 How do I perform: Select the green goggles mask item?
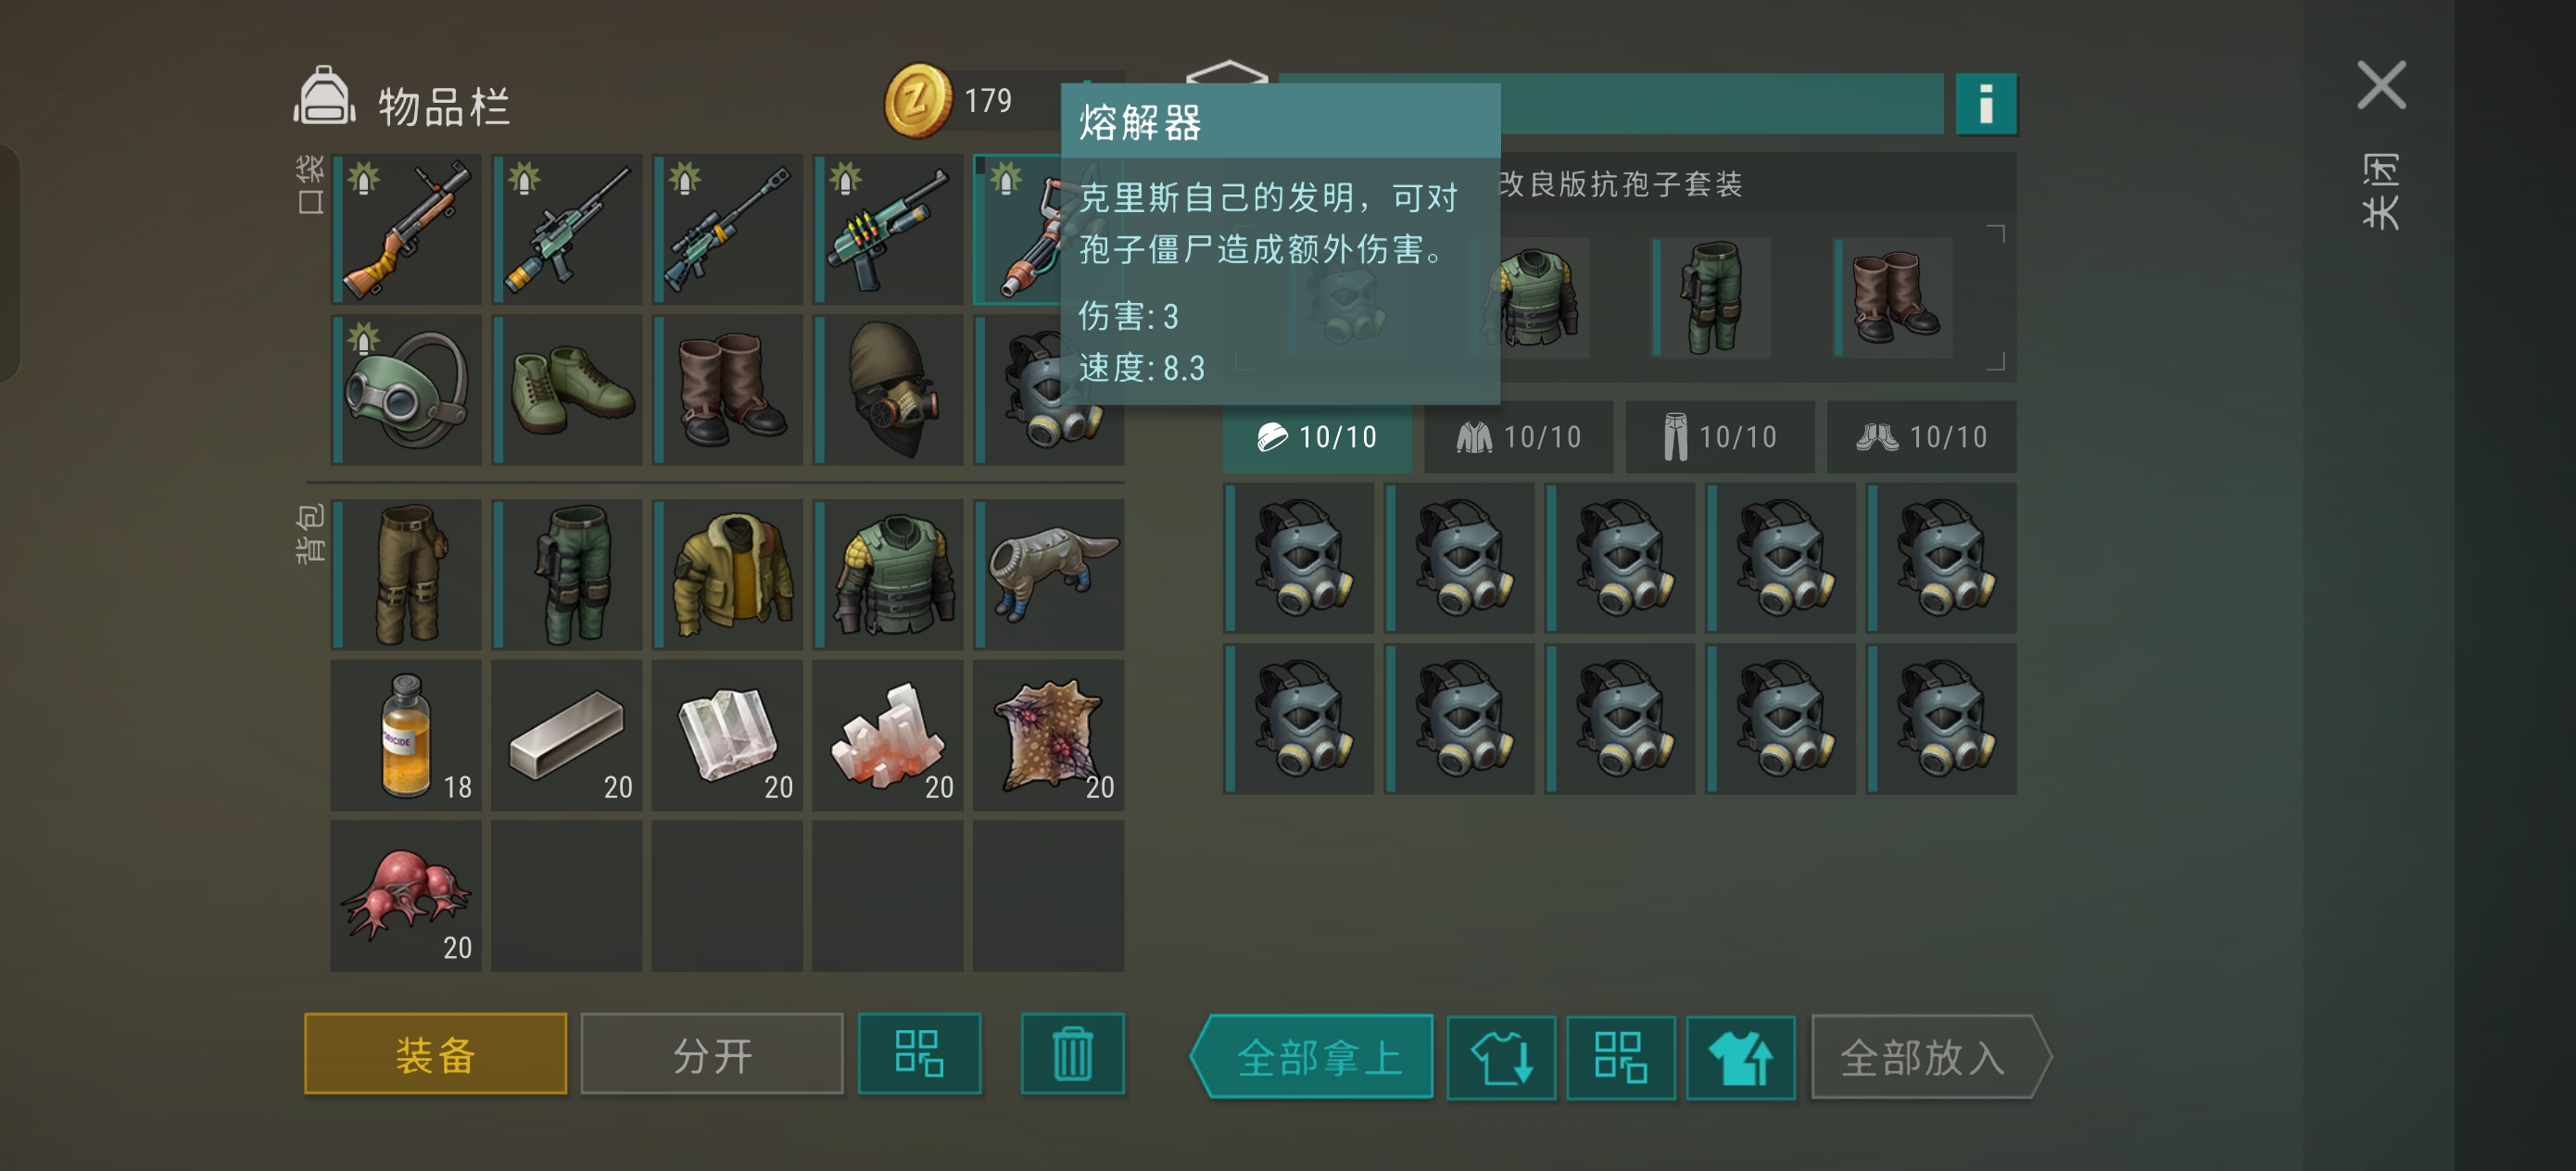pyautogui.click(x=406, y=390)
